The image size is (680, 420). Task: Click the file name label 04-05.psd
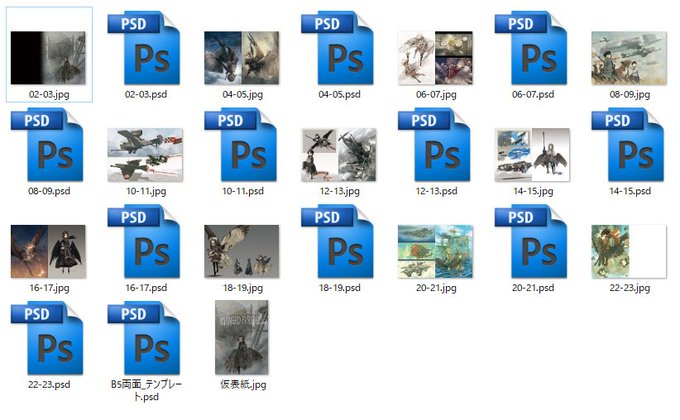(x=339, y=94)
